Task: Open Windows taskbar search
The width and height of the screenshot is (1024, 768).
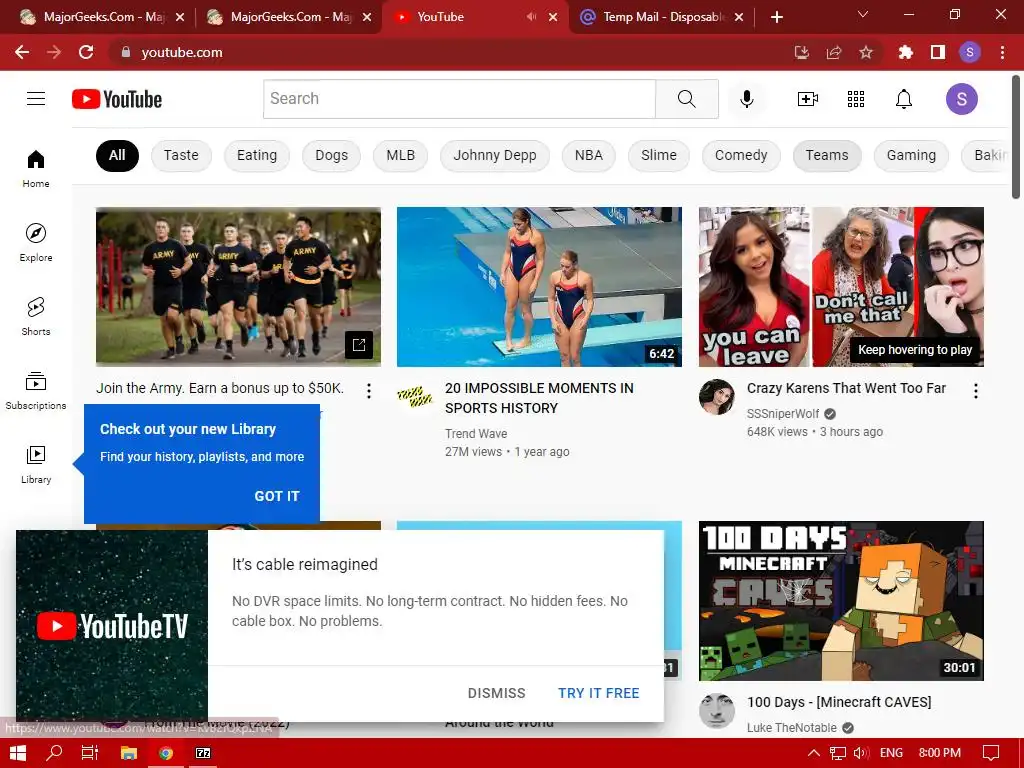Action: pyautogui.click(x=54, y=753)
